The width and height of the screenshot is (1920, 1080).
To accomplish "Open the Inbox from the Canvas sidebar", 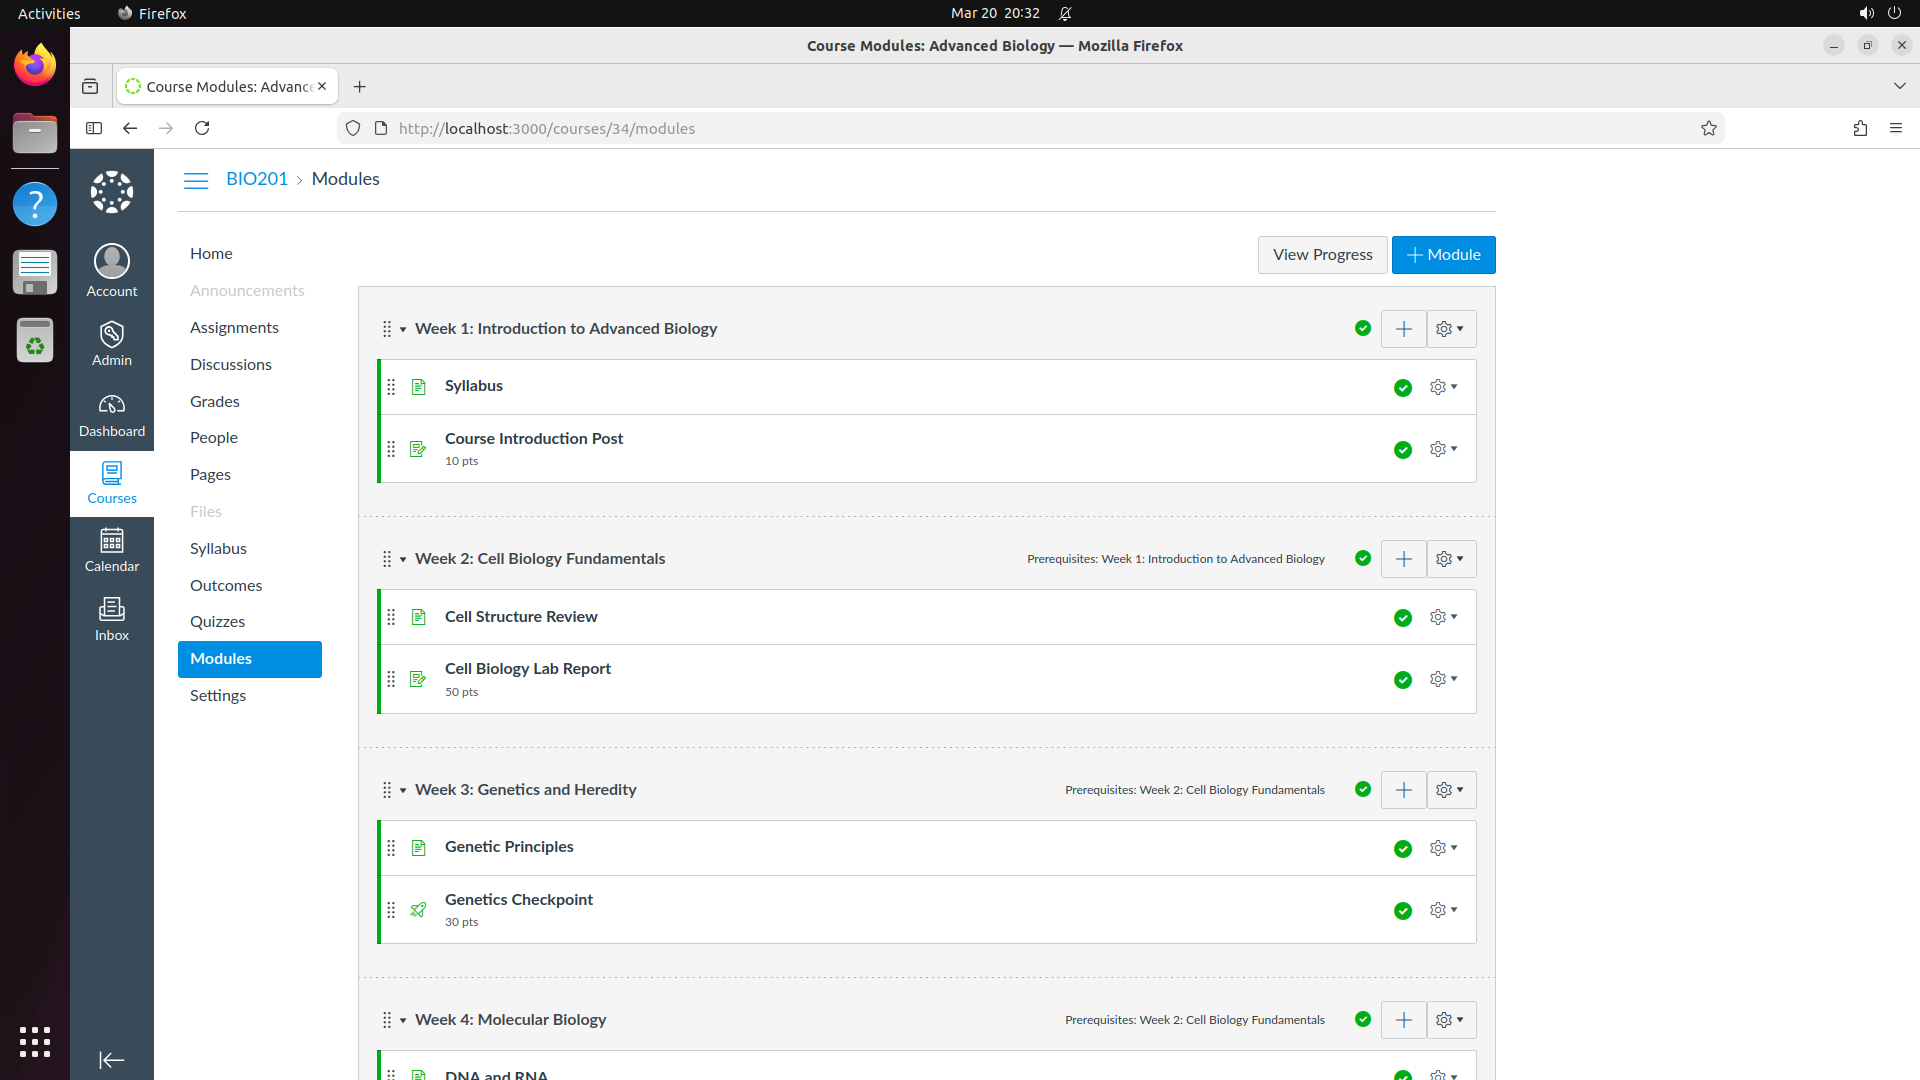I will click(x=111, y=617).
